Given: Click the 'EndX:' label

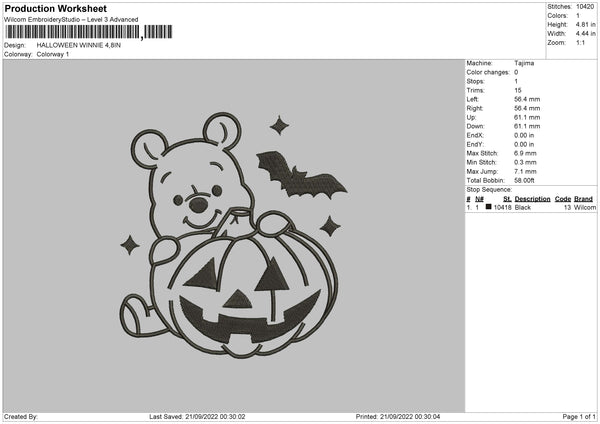Looking at the screenshot, I should click(x=475, y=135).
